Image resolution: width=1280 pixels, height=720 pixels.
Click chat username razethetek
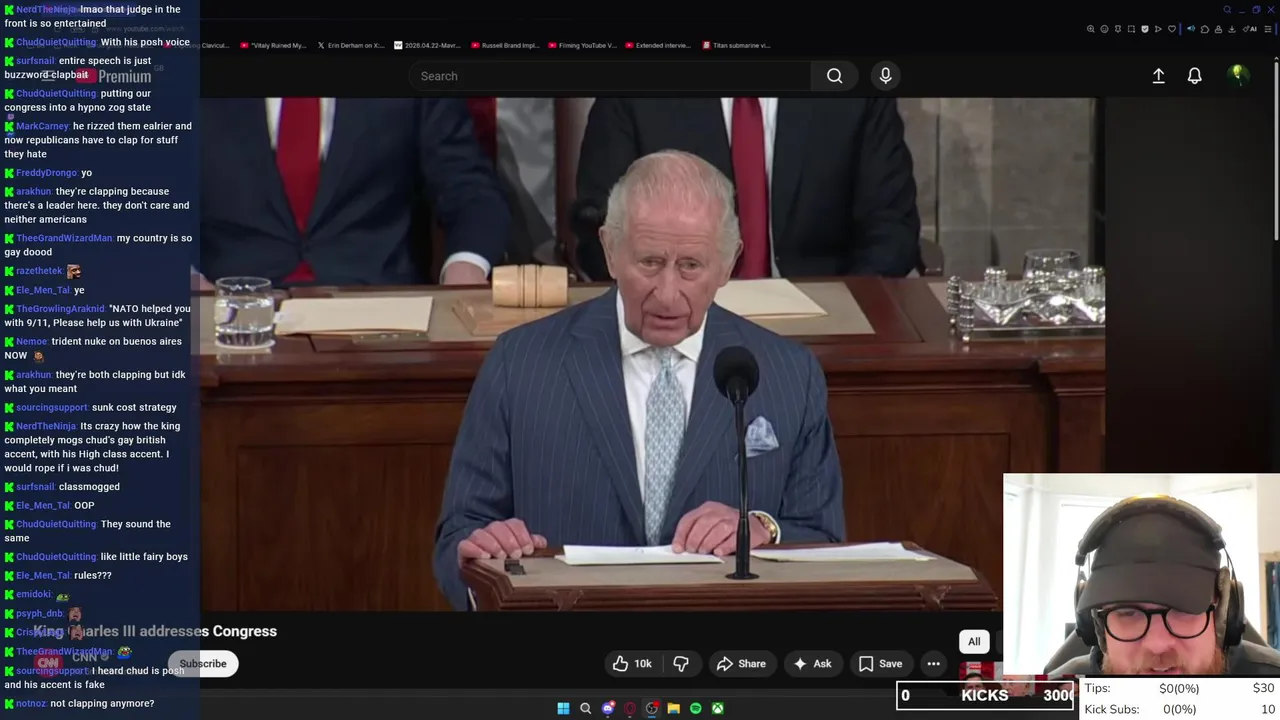coord(39,271)
